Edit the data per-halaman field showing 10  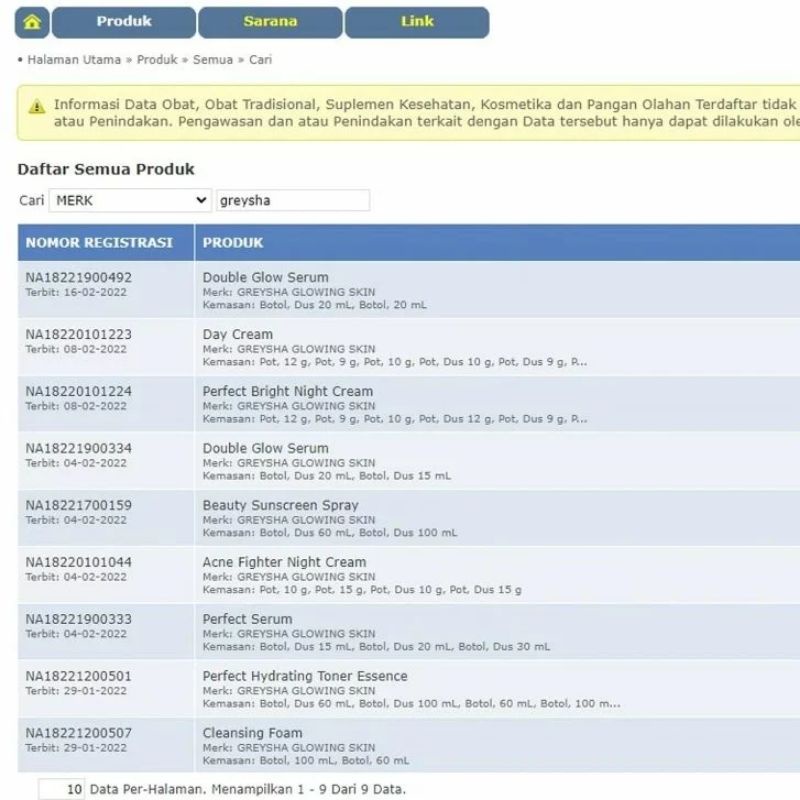pos(62,789)
